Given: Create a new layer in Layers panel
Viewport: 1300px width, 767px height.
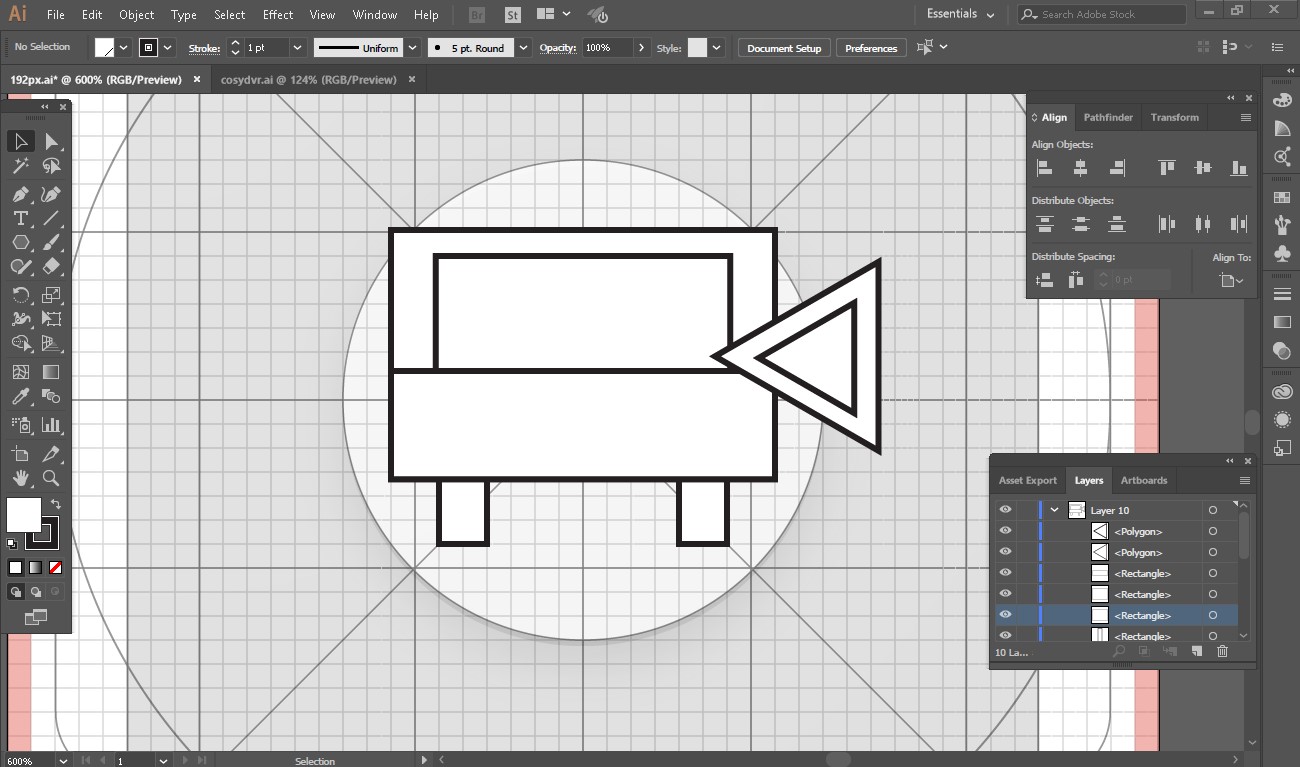Looking at the screenshot, I should pyautogui.click(x=1196, y=652).
